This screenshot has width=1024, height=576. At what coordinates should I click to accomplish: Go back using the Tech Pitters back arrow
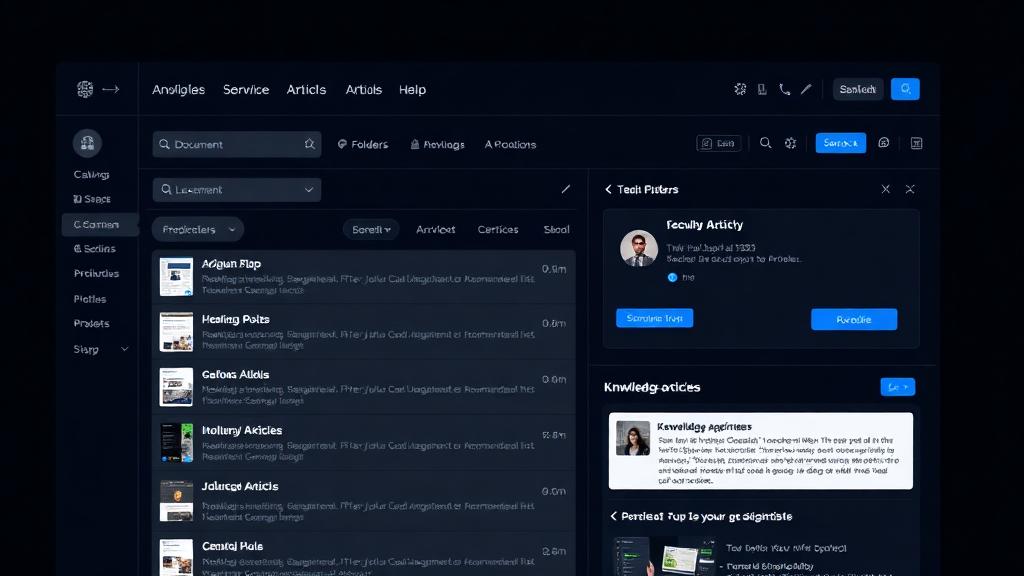pyautogui.click(x=608, y=189)
